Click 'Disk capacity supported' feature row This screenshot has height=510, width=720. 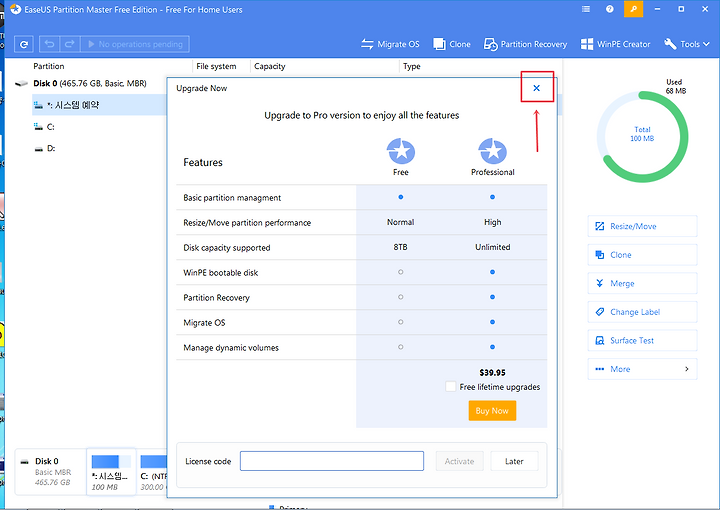pos(361,247)
